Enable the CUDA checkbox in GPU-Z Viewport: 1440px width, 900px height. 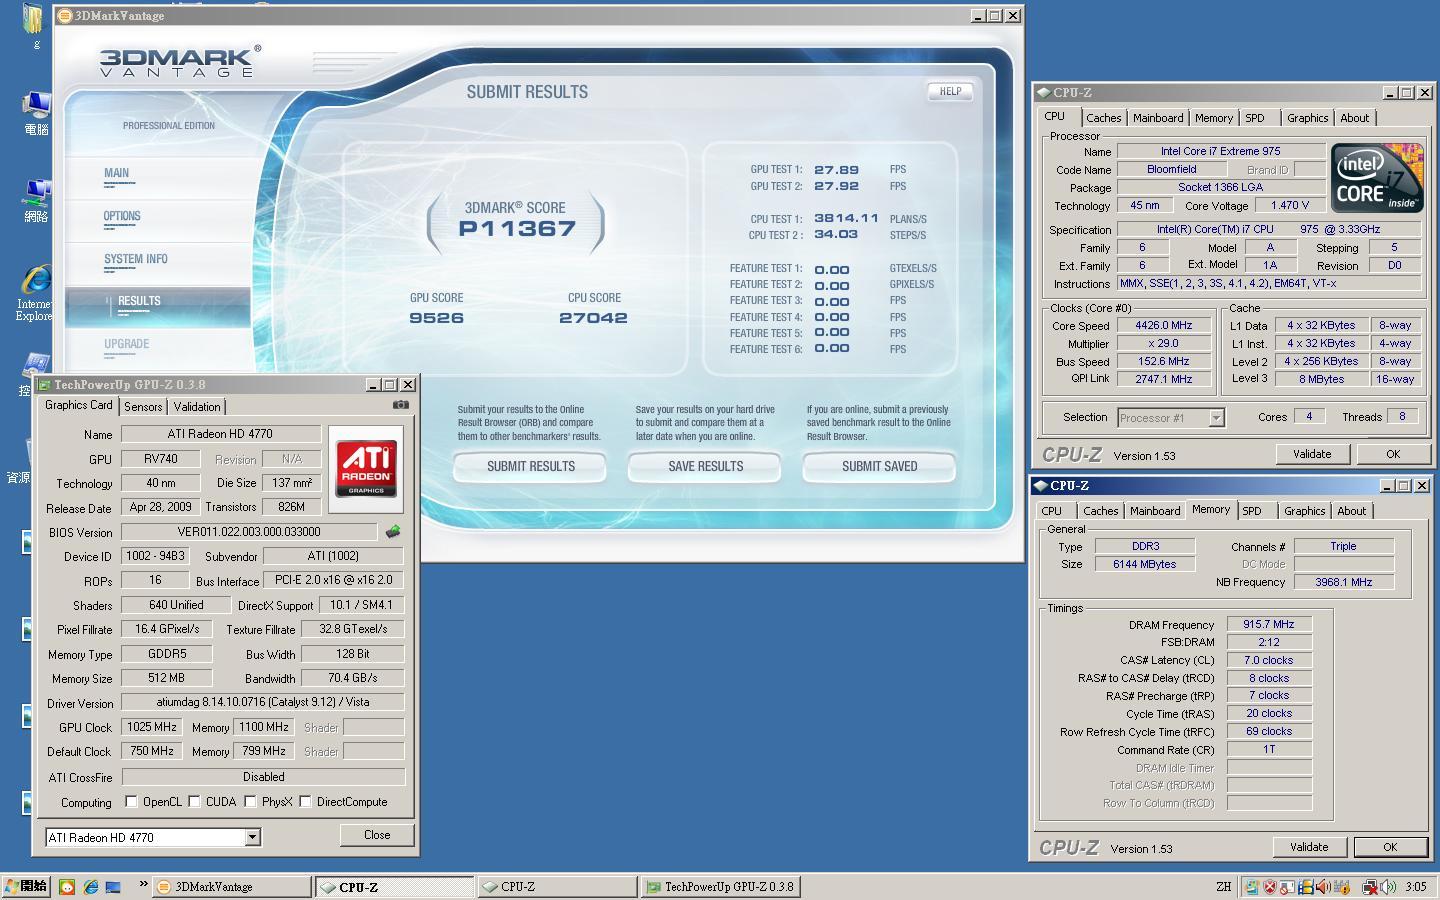coord(194,801)
